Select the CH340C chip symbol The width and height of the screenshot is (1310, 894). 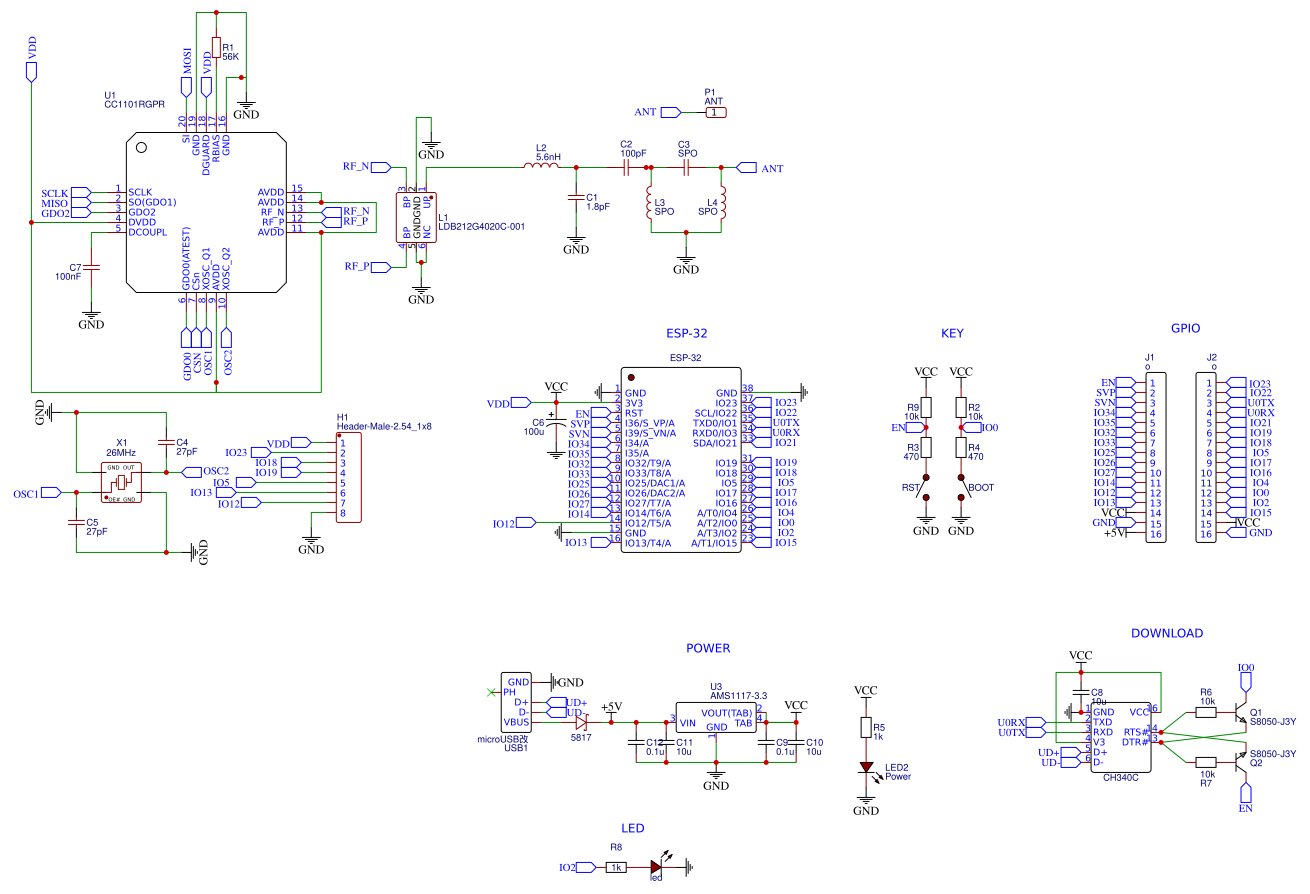click(1121, 737)
